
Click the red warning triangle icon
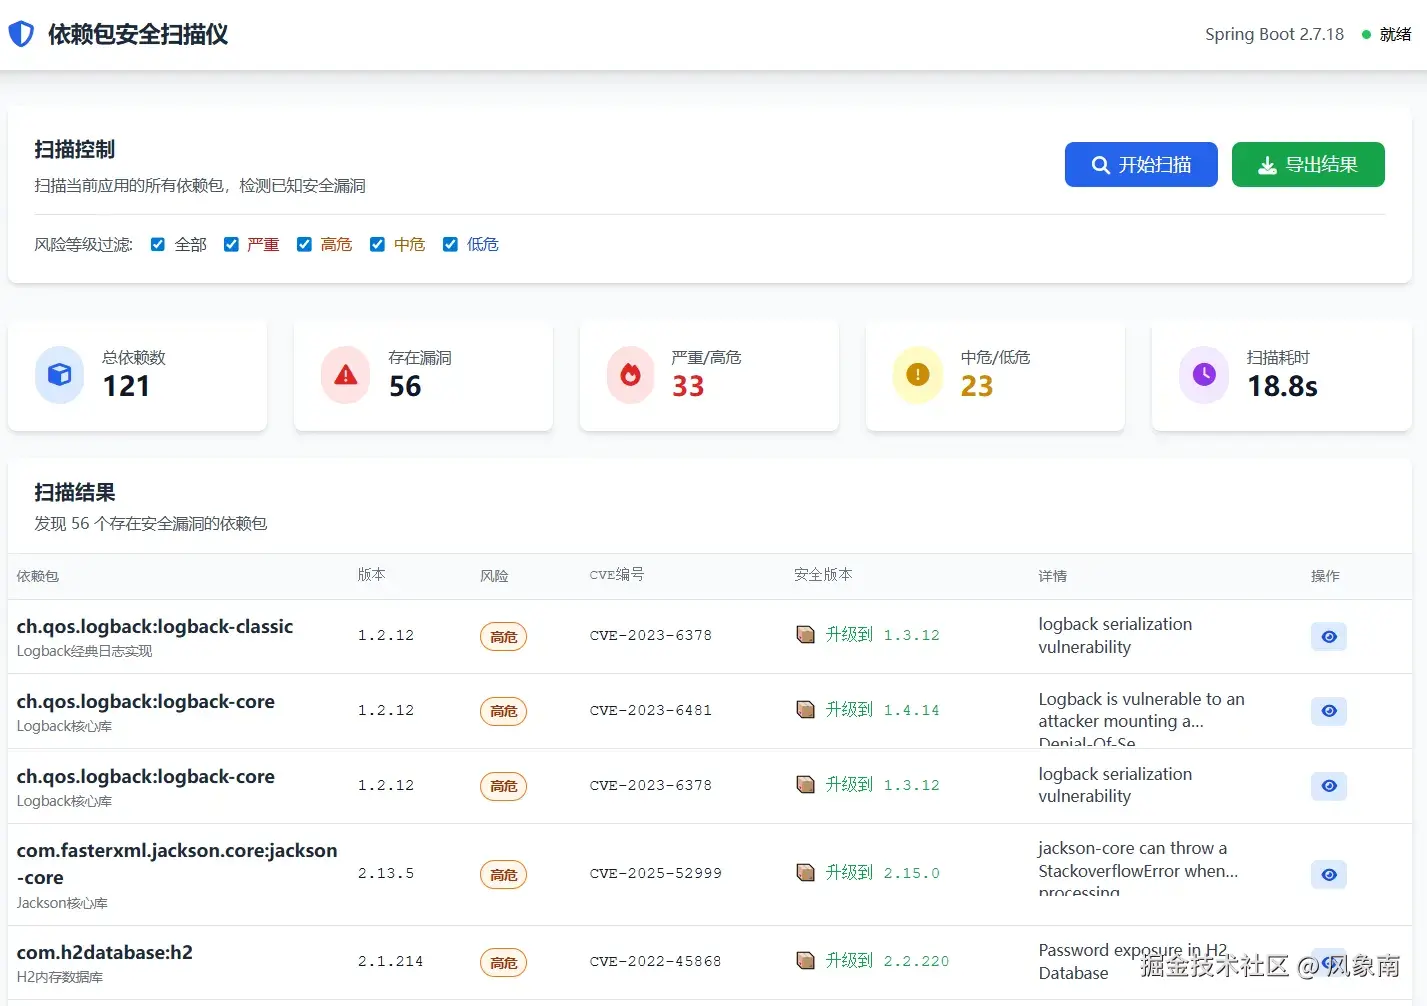tap(346, 375)
